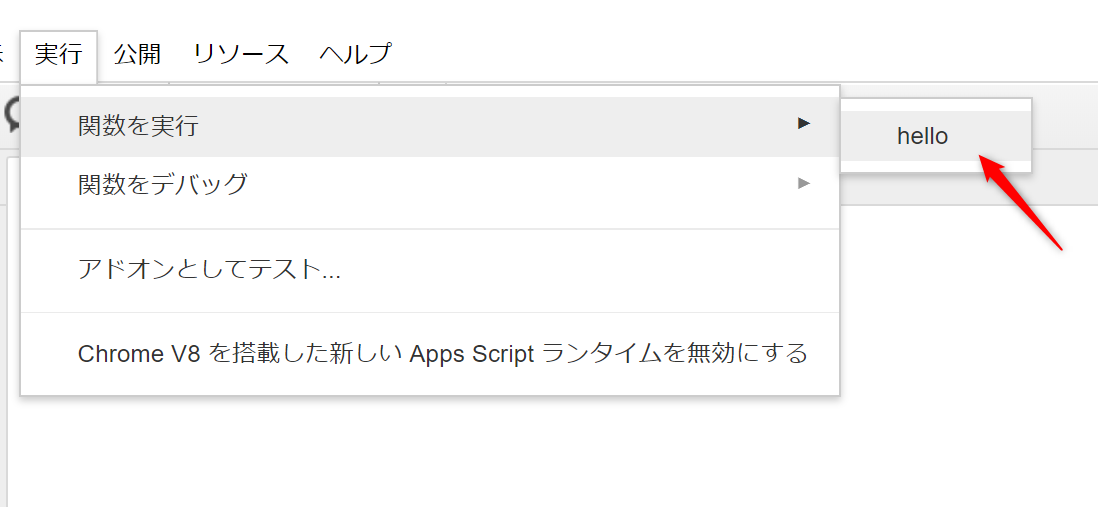Open the ヘルプ menu
The width and height of the screenshot is (1098, 507).
pos(355,54)
